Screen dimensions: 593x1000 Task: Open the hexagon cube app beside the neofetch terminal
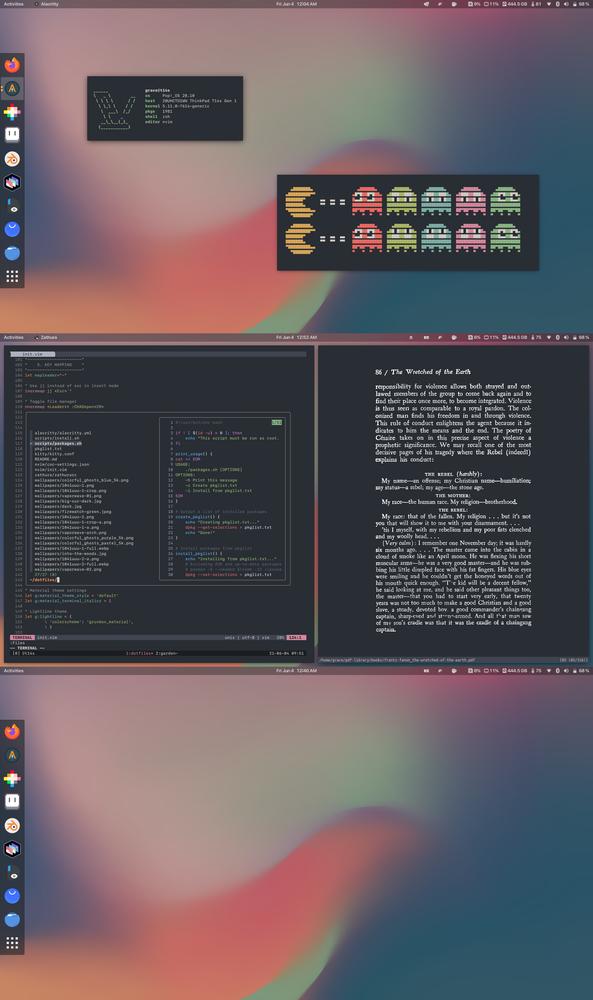(12, 182)
